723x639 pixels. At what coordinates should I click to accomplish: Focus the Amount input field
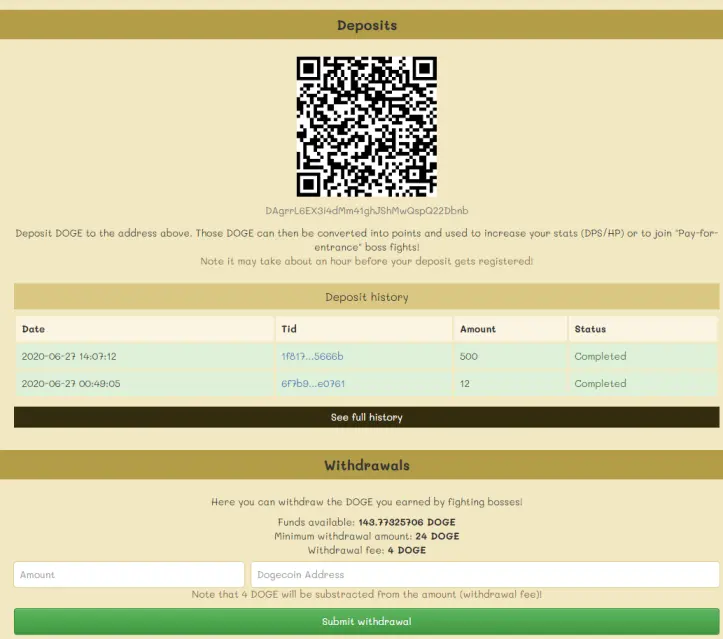click(x=129, y=574)
